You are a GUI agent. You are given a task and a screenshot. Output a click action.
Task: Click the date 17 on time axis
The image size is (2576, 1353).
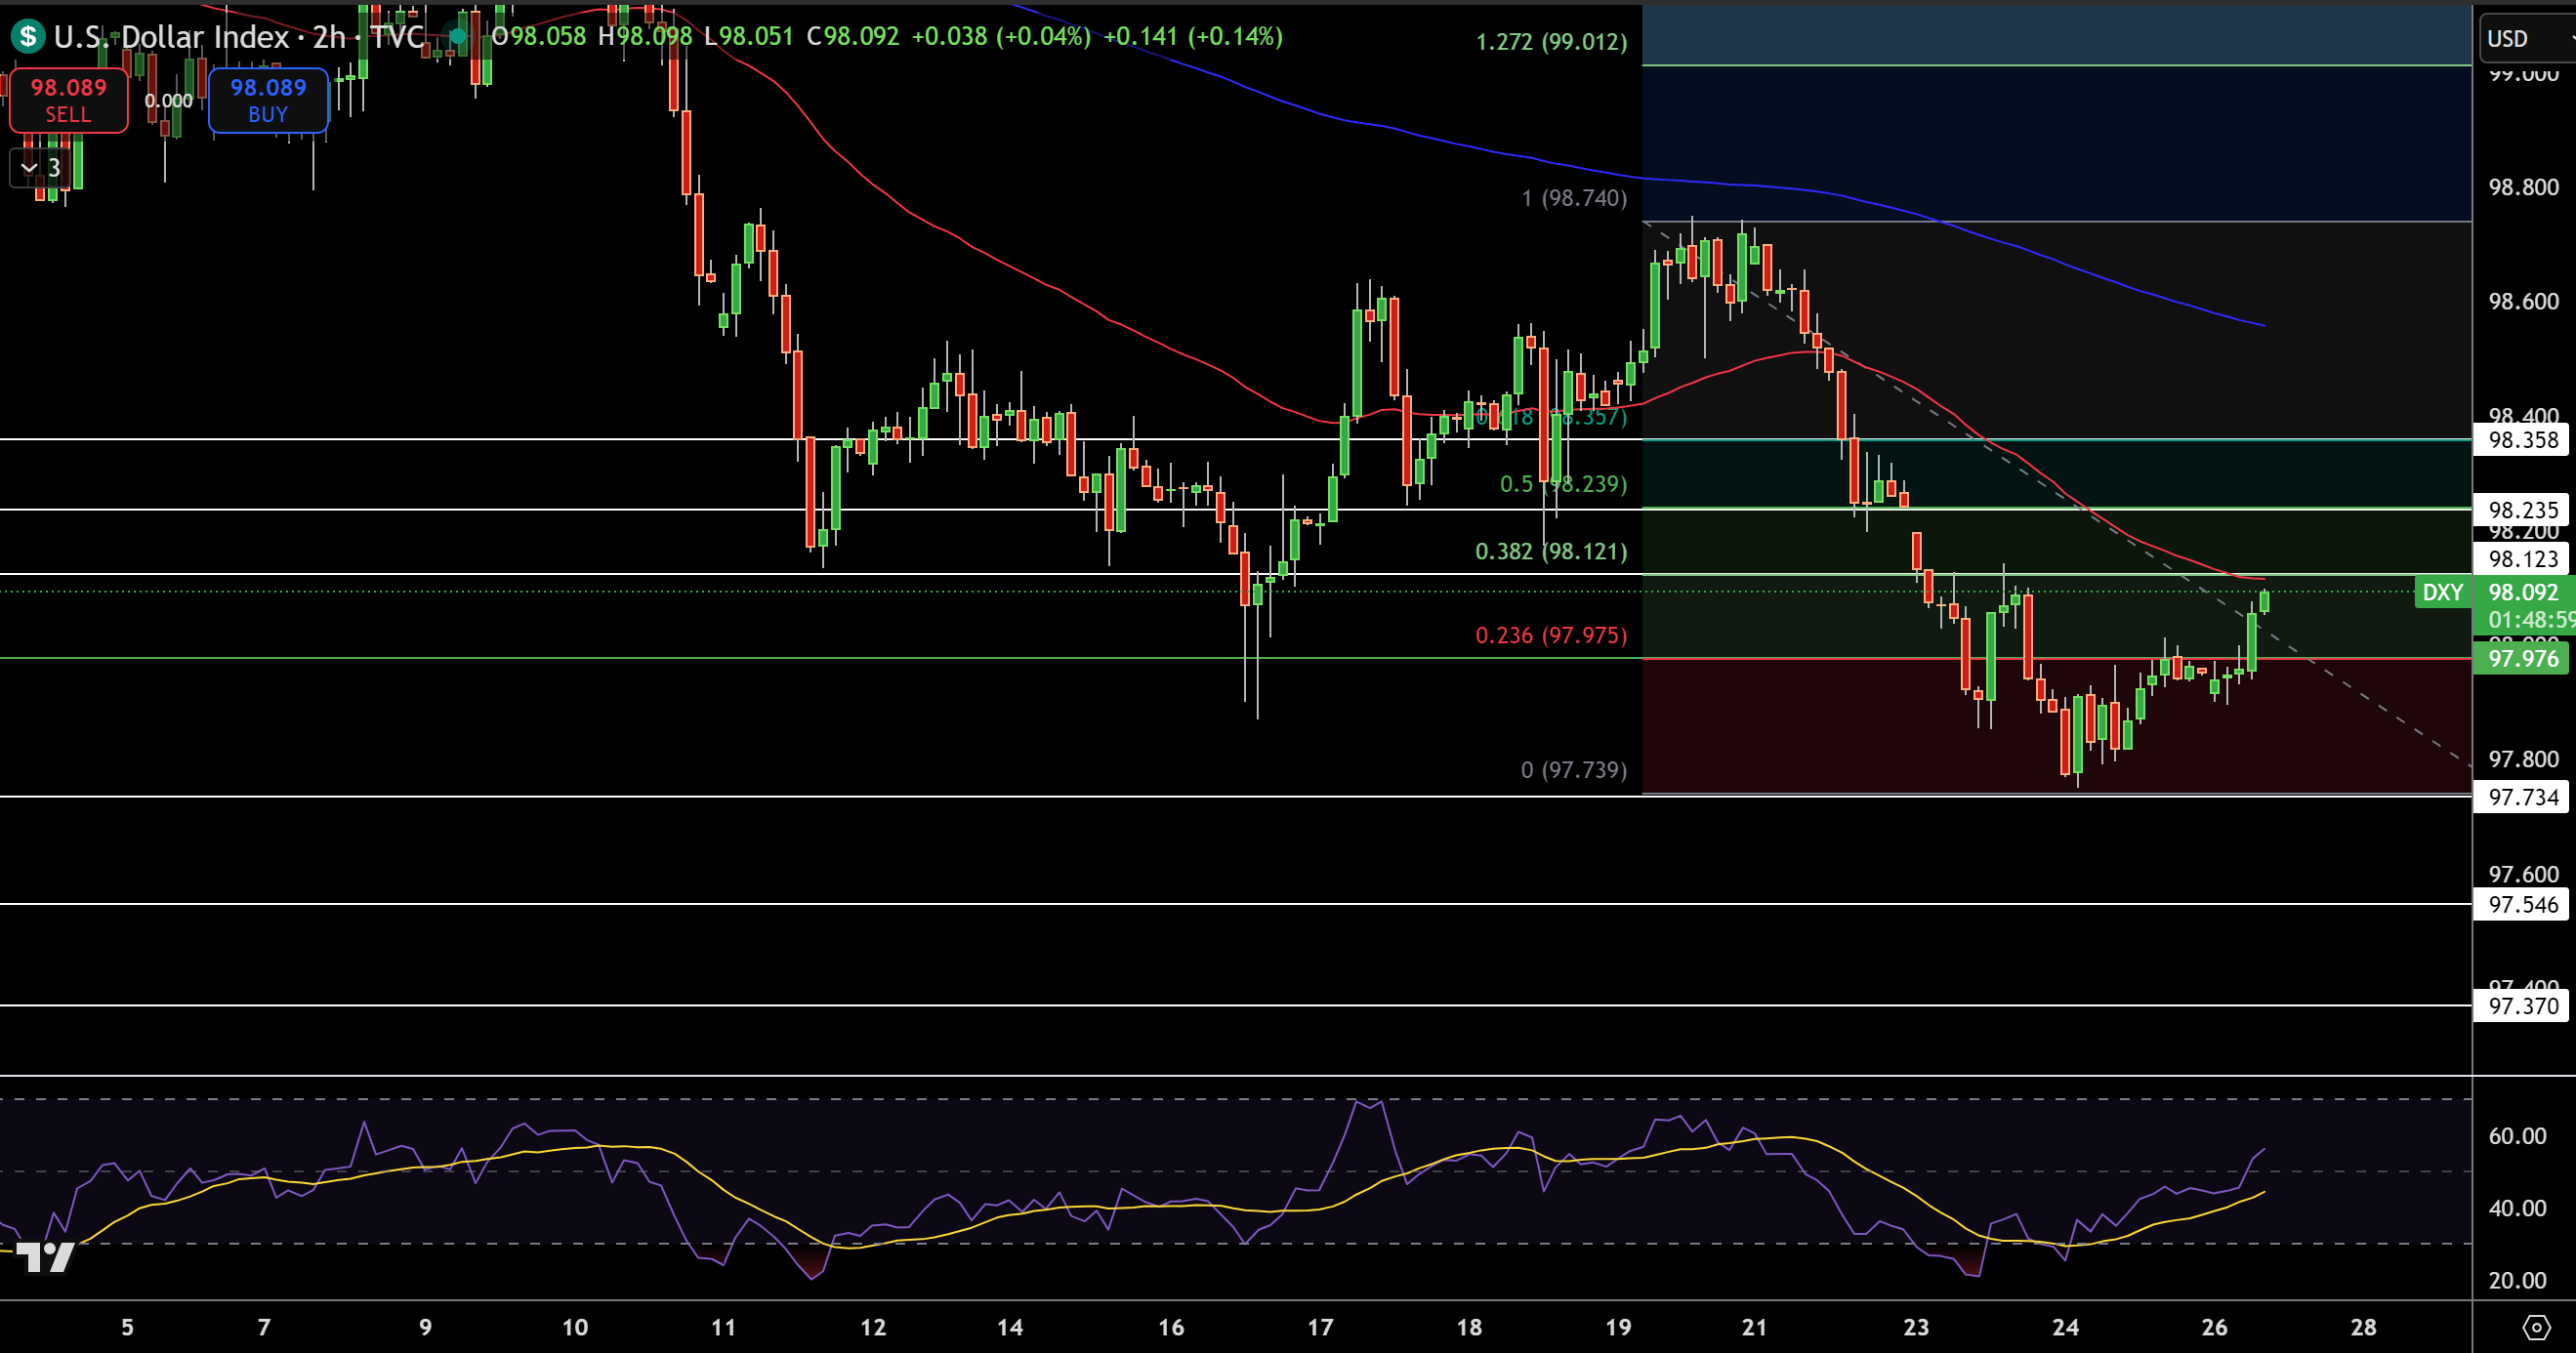click(1320, 1327)
